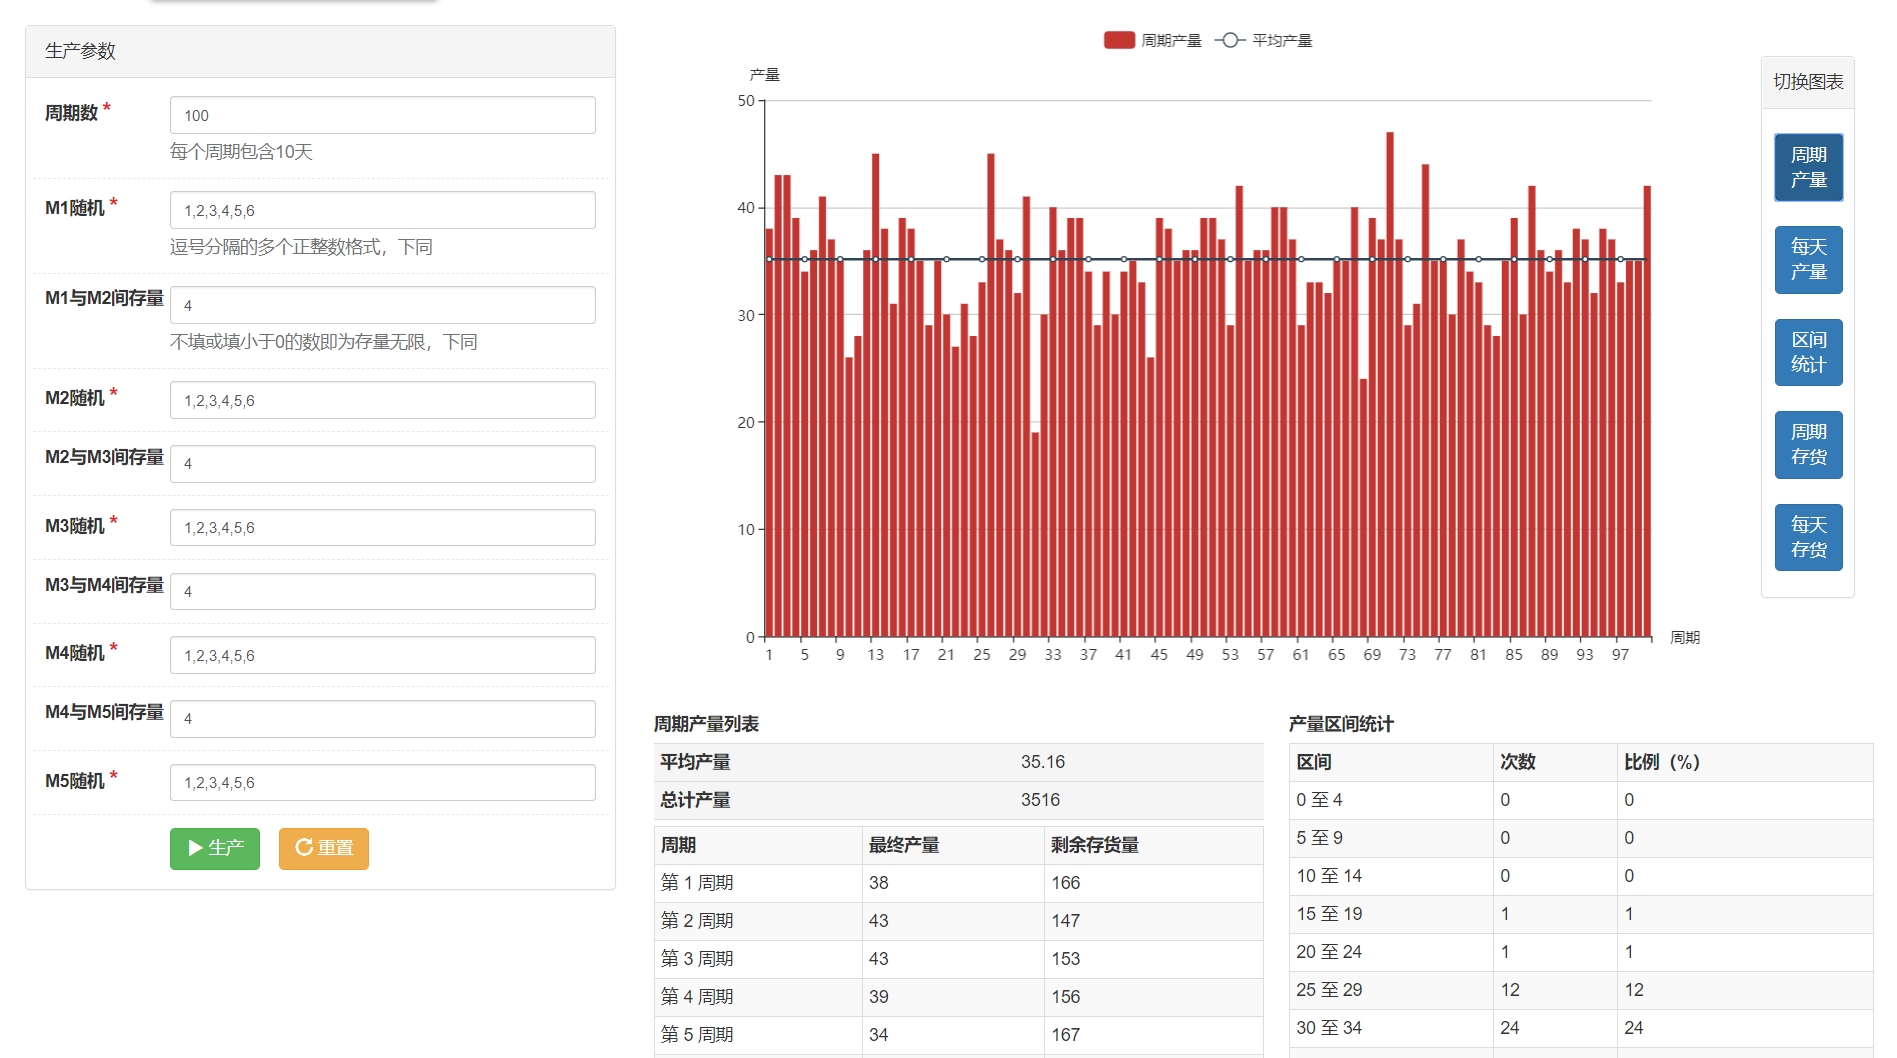1897x1058 pixels.
Task: Click the 产量区间统计 heading
Action: tap(1341, 724)
